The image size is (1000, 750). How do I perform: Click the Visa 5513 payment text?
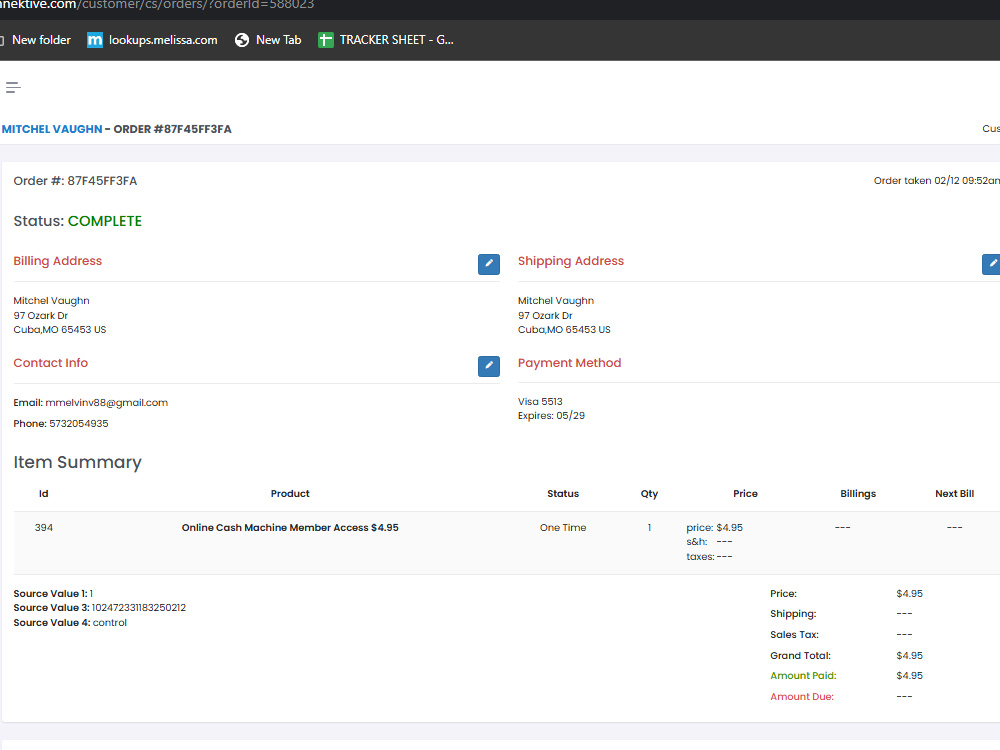tap(540, 402)
